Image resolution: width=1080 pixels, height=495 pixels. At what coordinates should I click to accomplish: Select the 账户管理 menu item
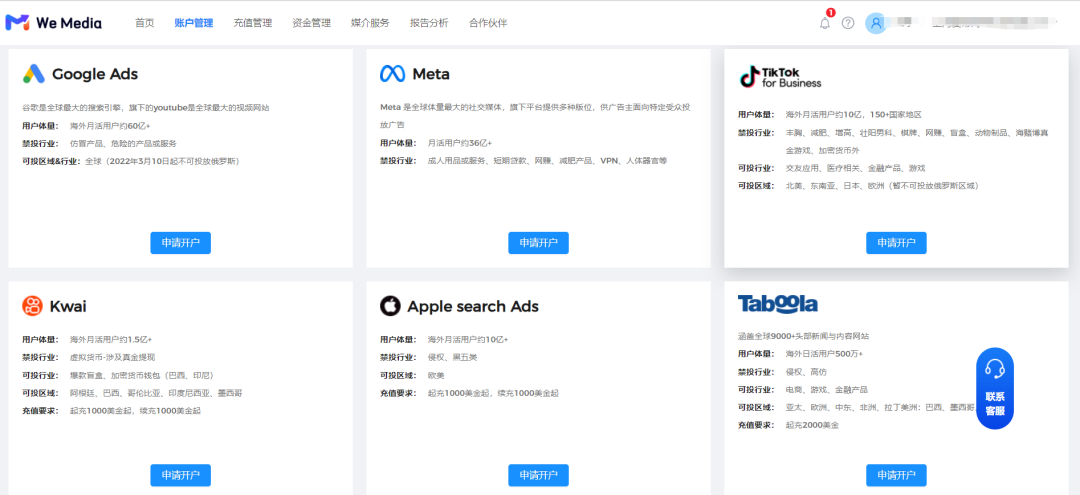click(194, 23)
